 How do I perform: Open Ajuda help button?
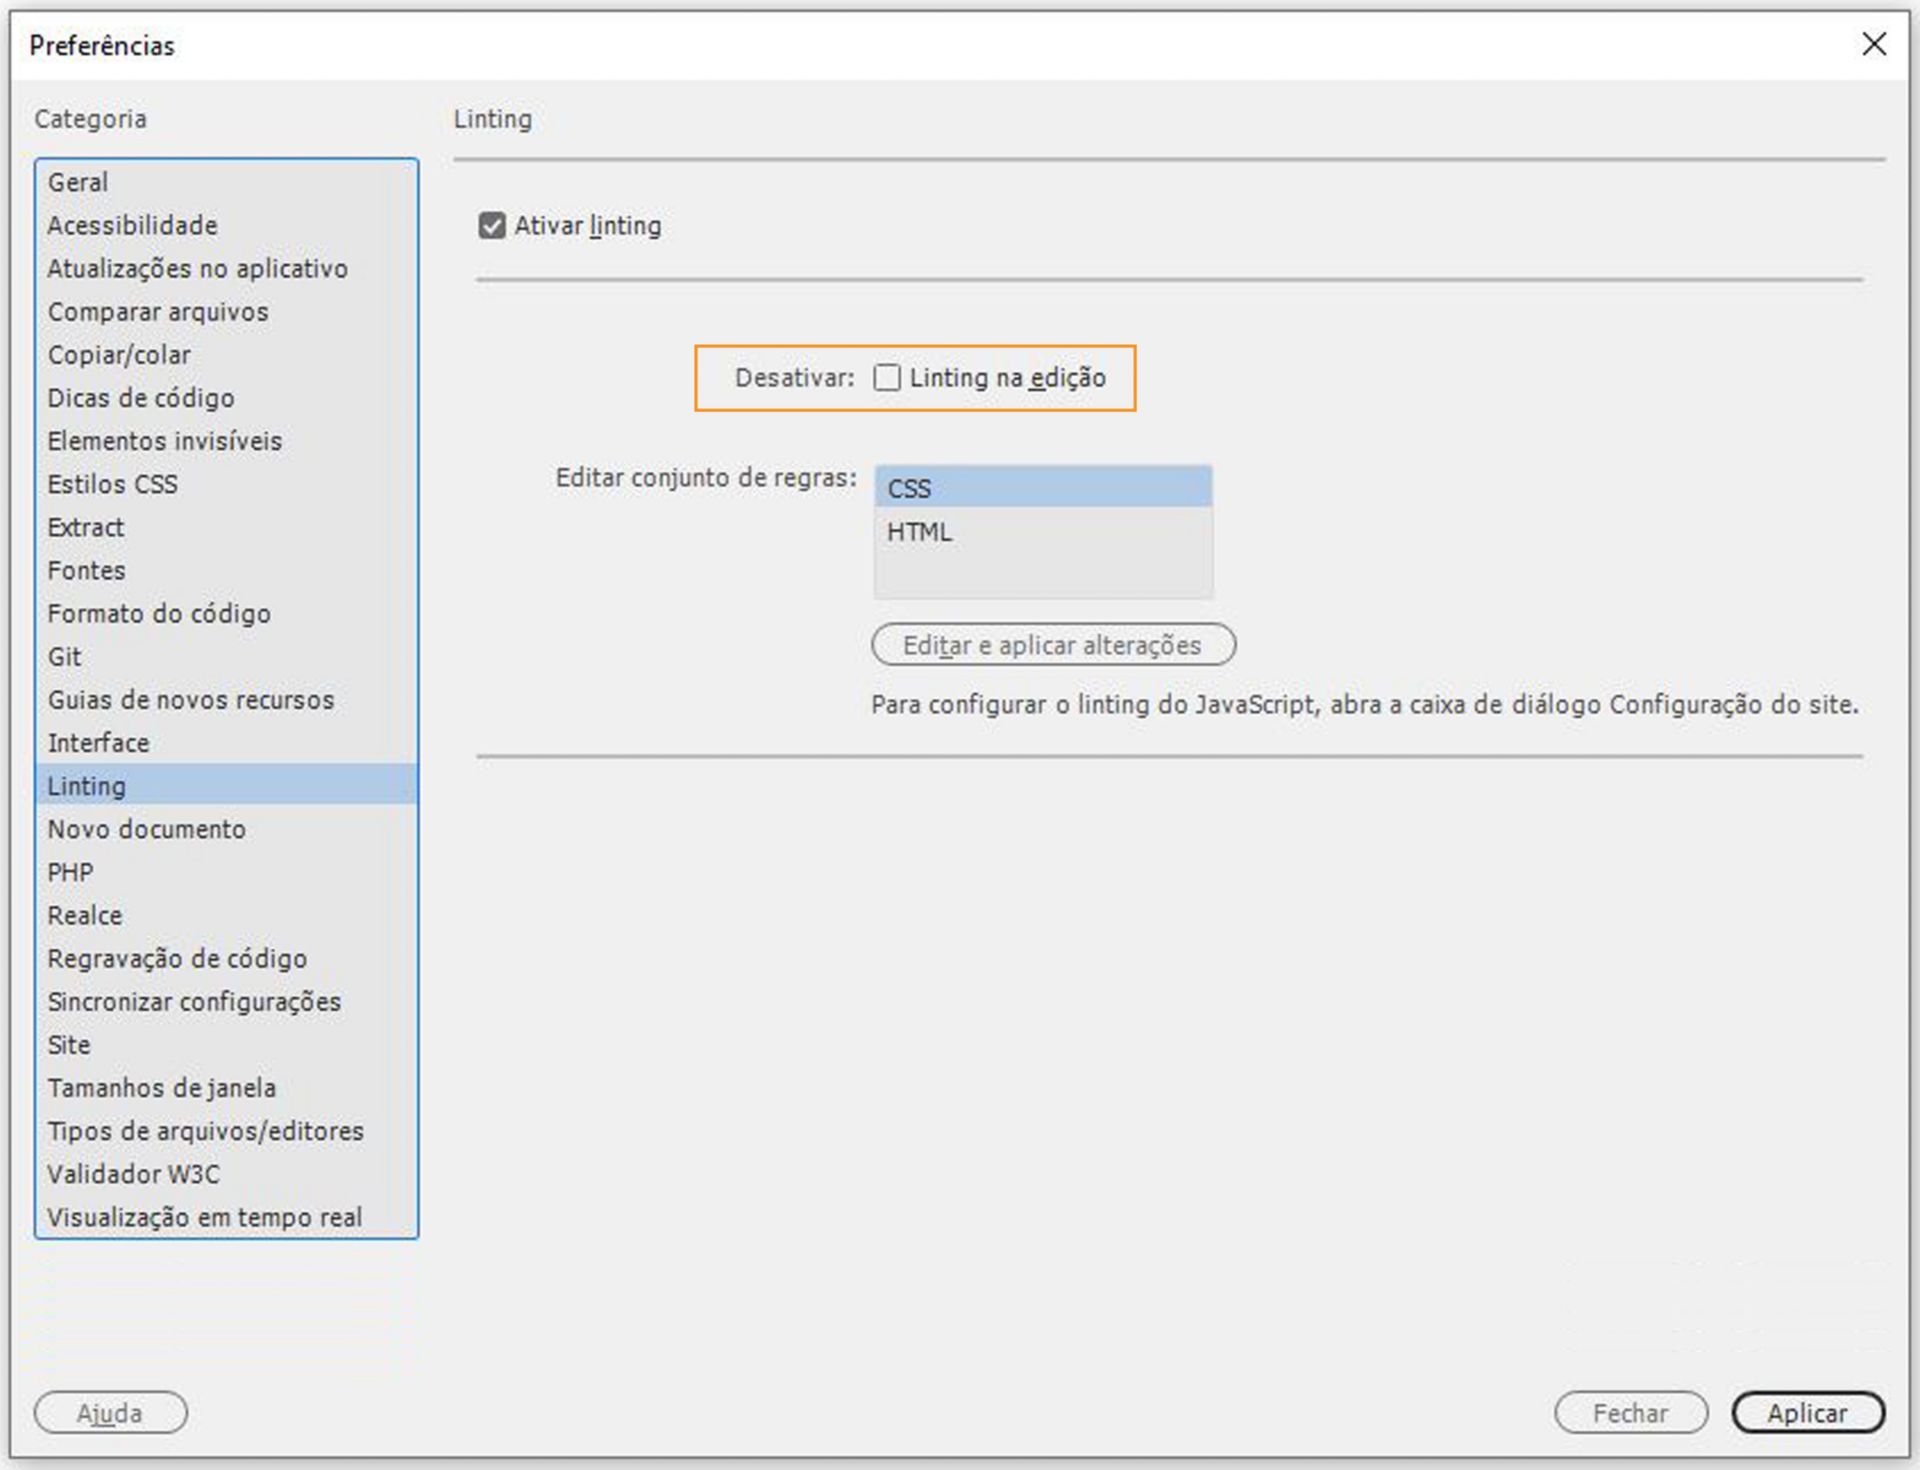(x=110, y=1413)
